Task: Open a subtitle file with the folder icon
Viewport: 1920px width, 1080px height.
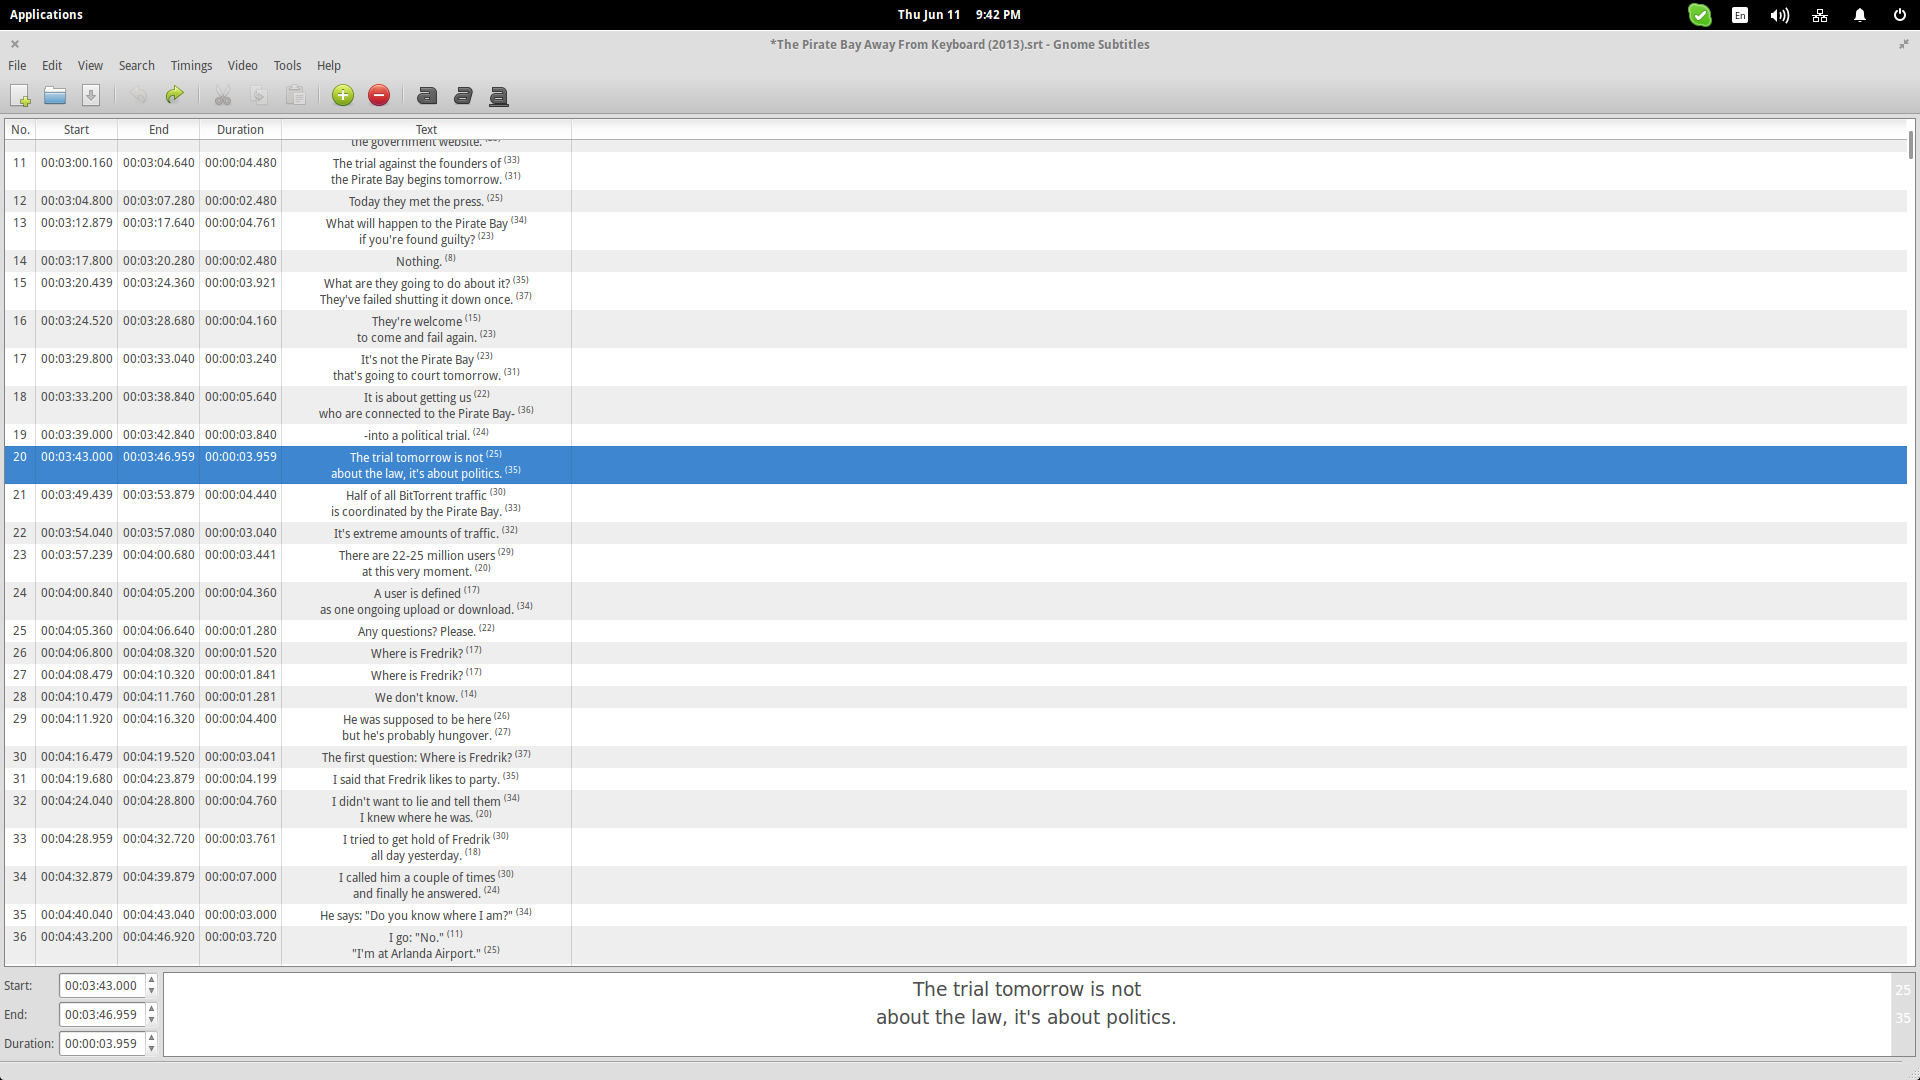Action: pyautogui.click(x=55, y=95)
